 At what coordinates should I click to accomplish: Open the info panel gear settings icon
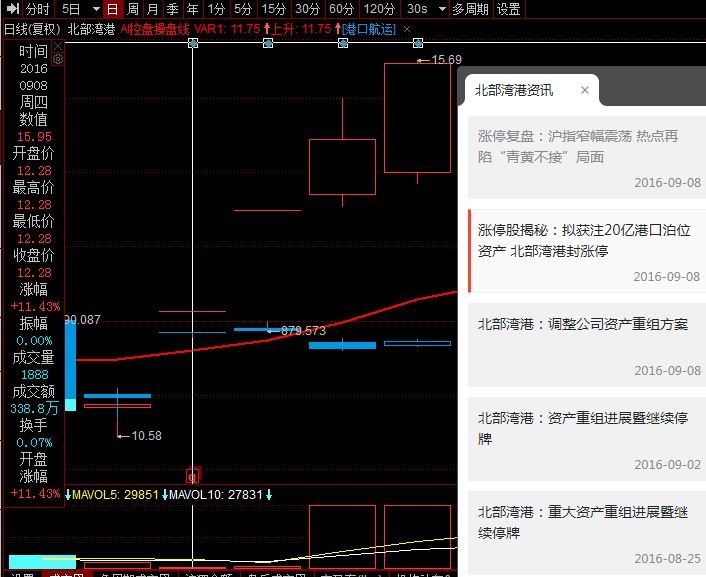(58, 59)
